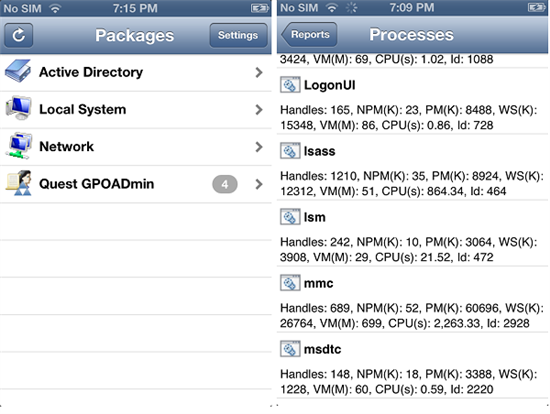The height and width of the screenshot is (414, 550).
Task: Go back to Reports
Action: click(309, 34)
